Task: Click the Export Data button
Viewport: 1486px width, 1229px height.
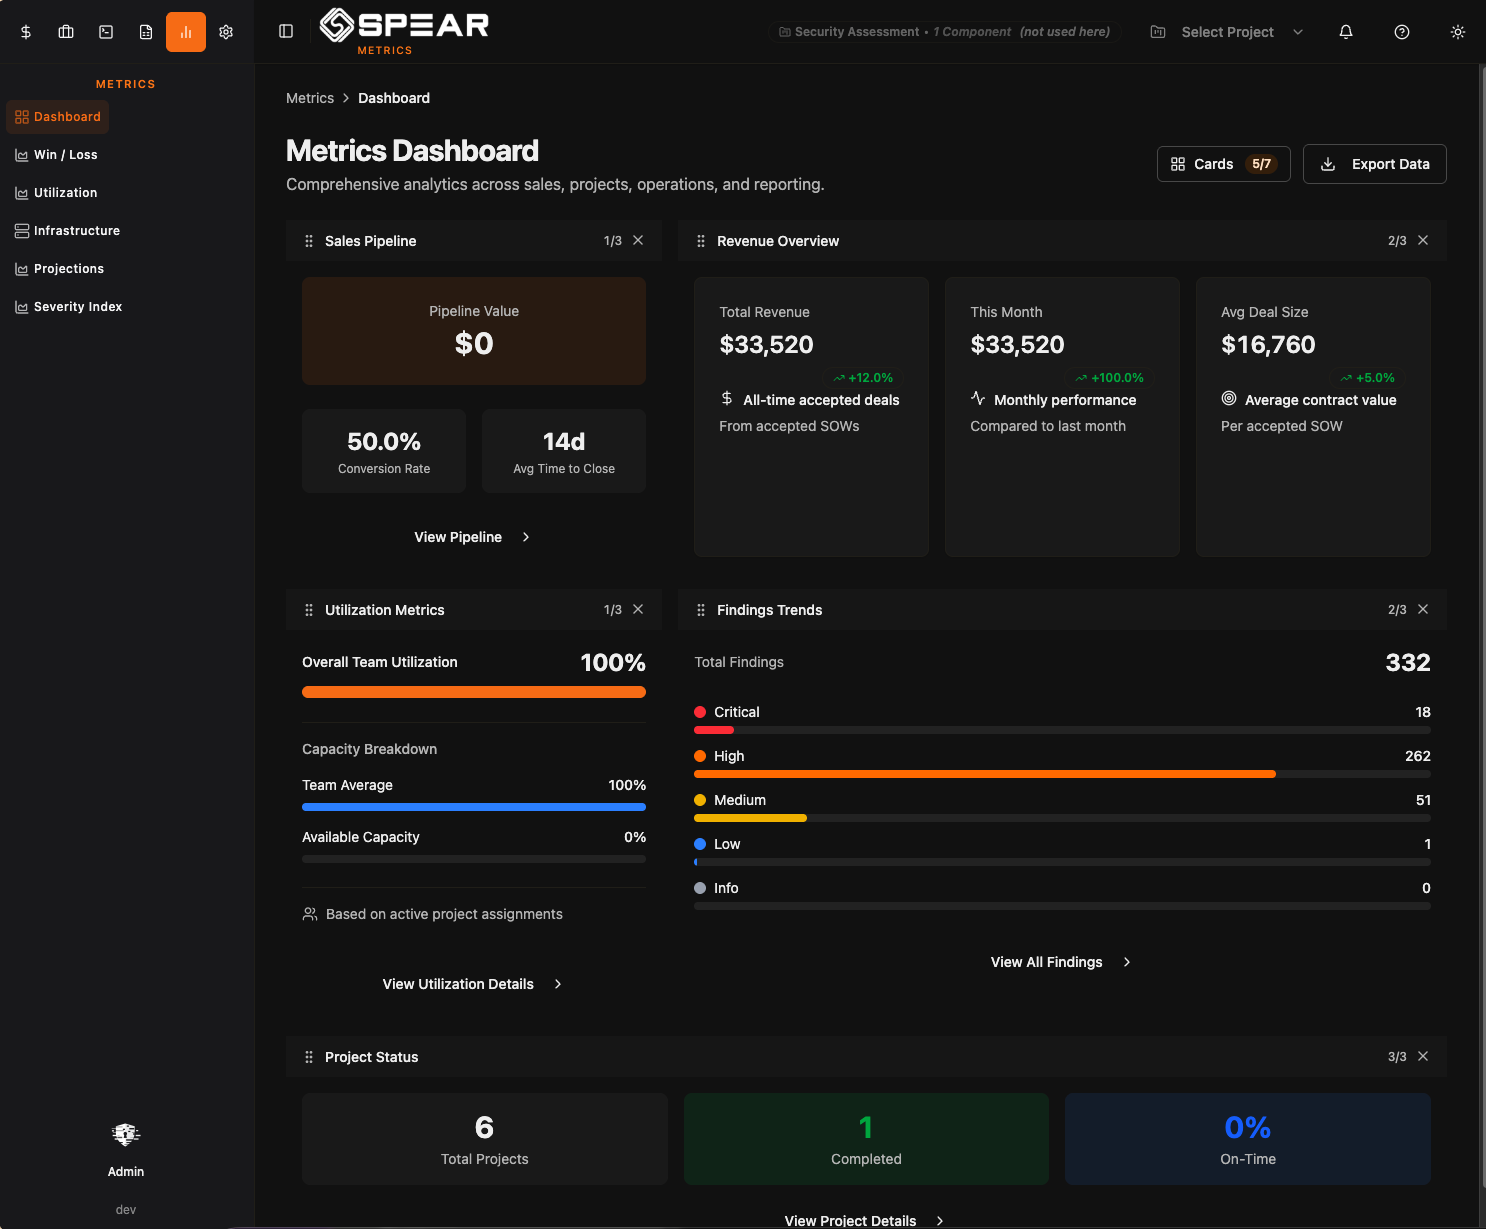Action: (x=1374, y=163)
